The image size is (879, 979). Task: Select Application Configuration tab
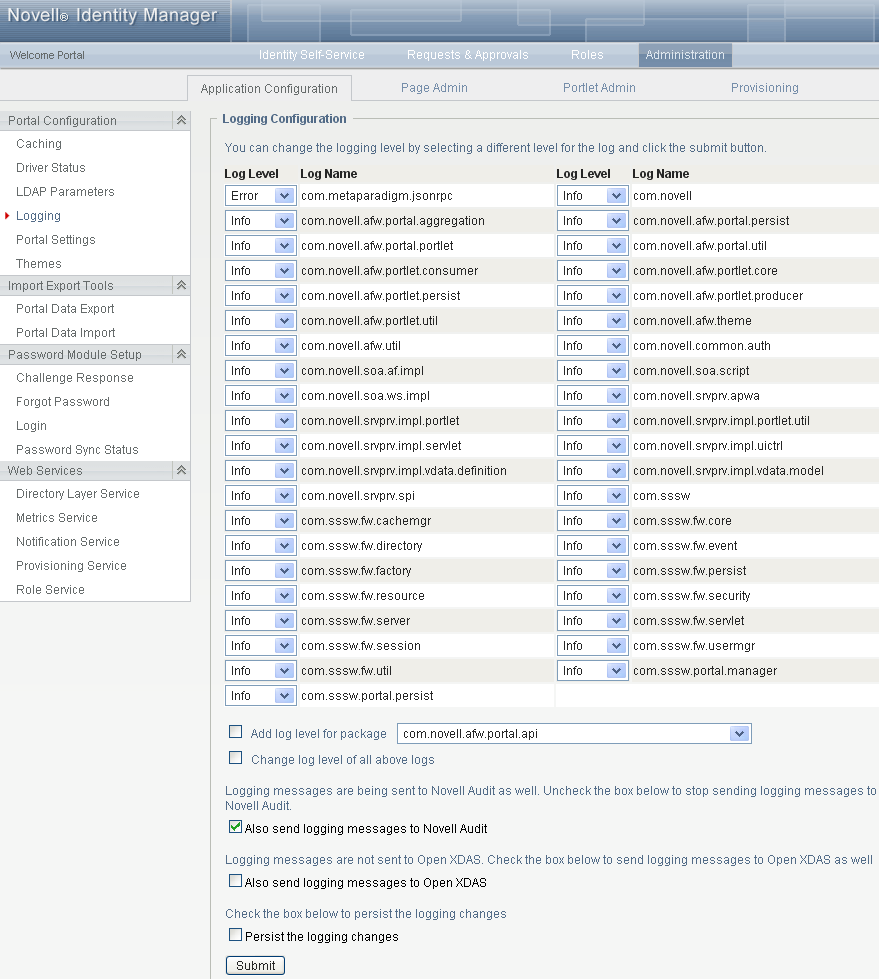click(x=269, y=89)
